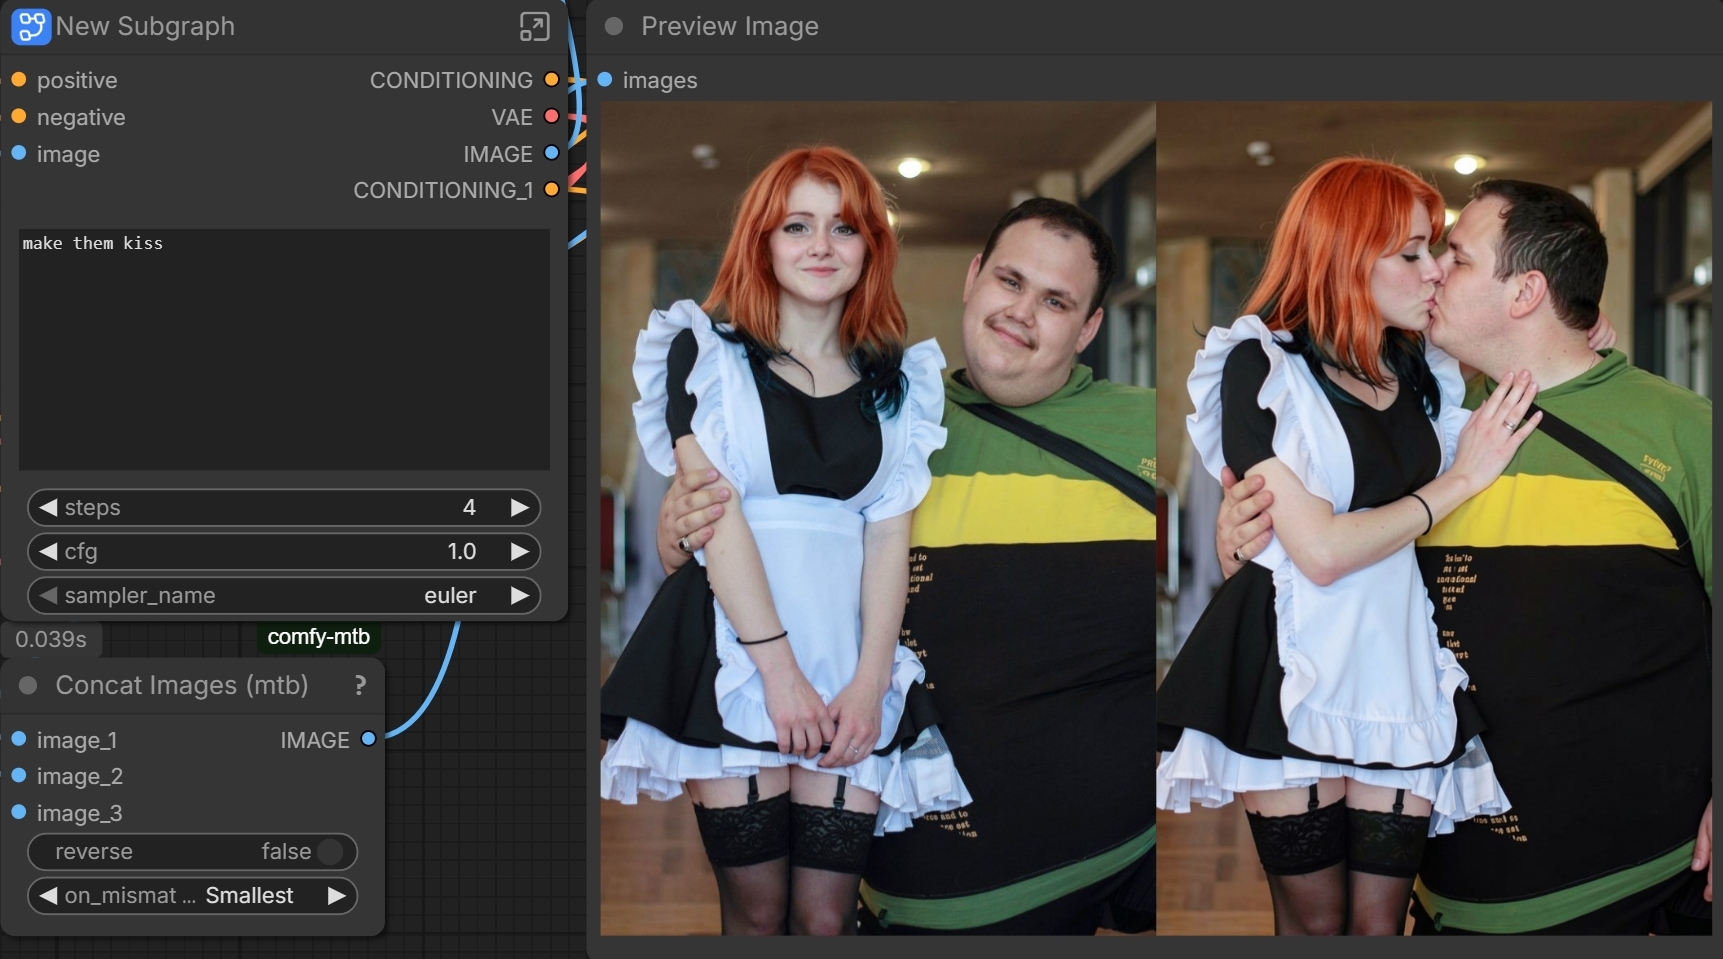
Task: Select previous on_mismatch option with left arrow
Action: (47, 896)
